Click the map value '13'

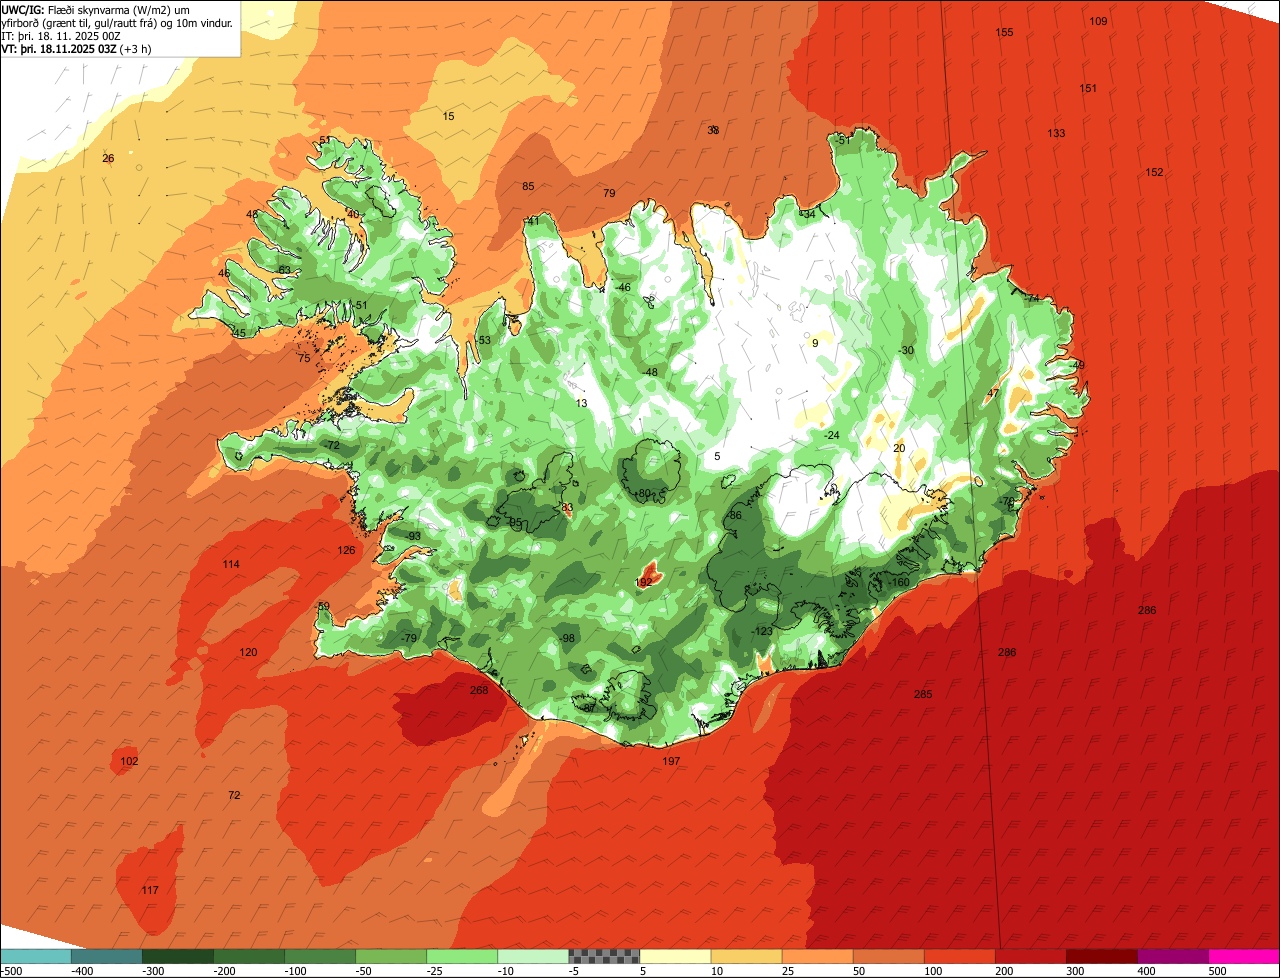pyautogui.click(x=581, y=404)
